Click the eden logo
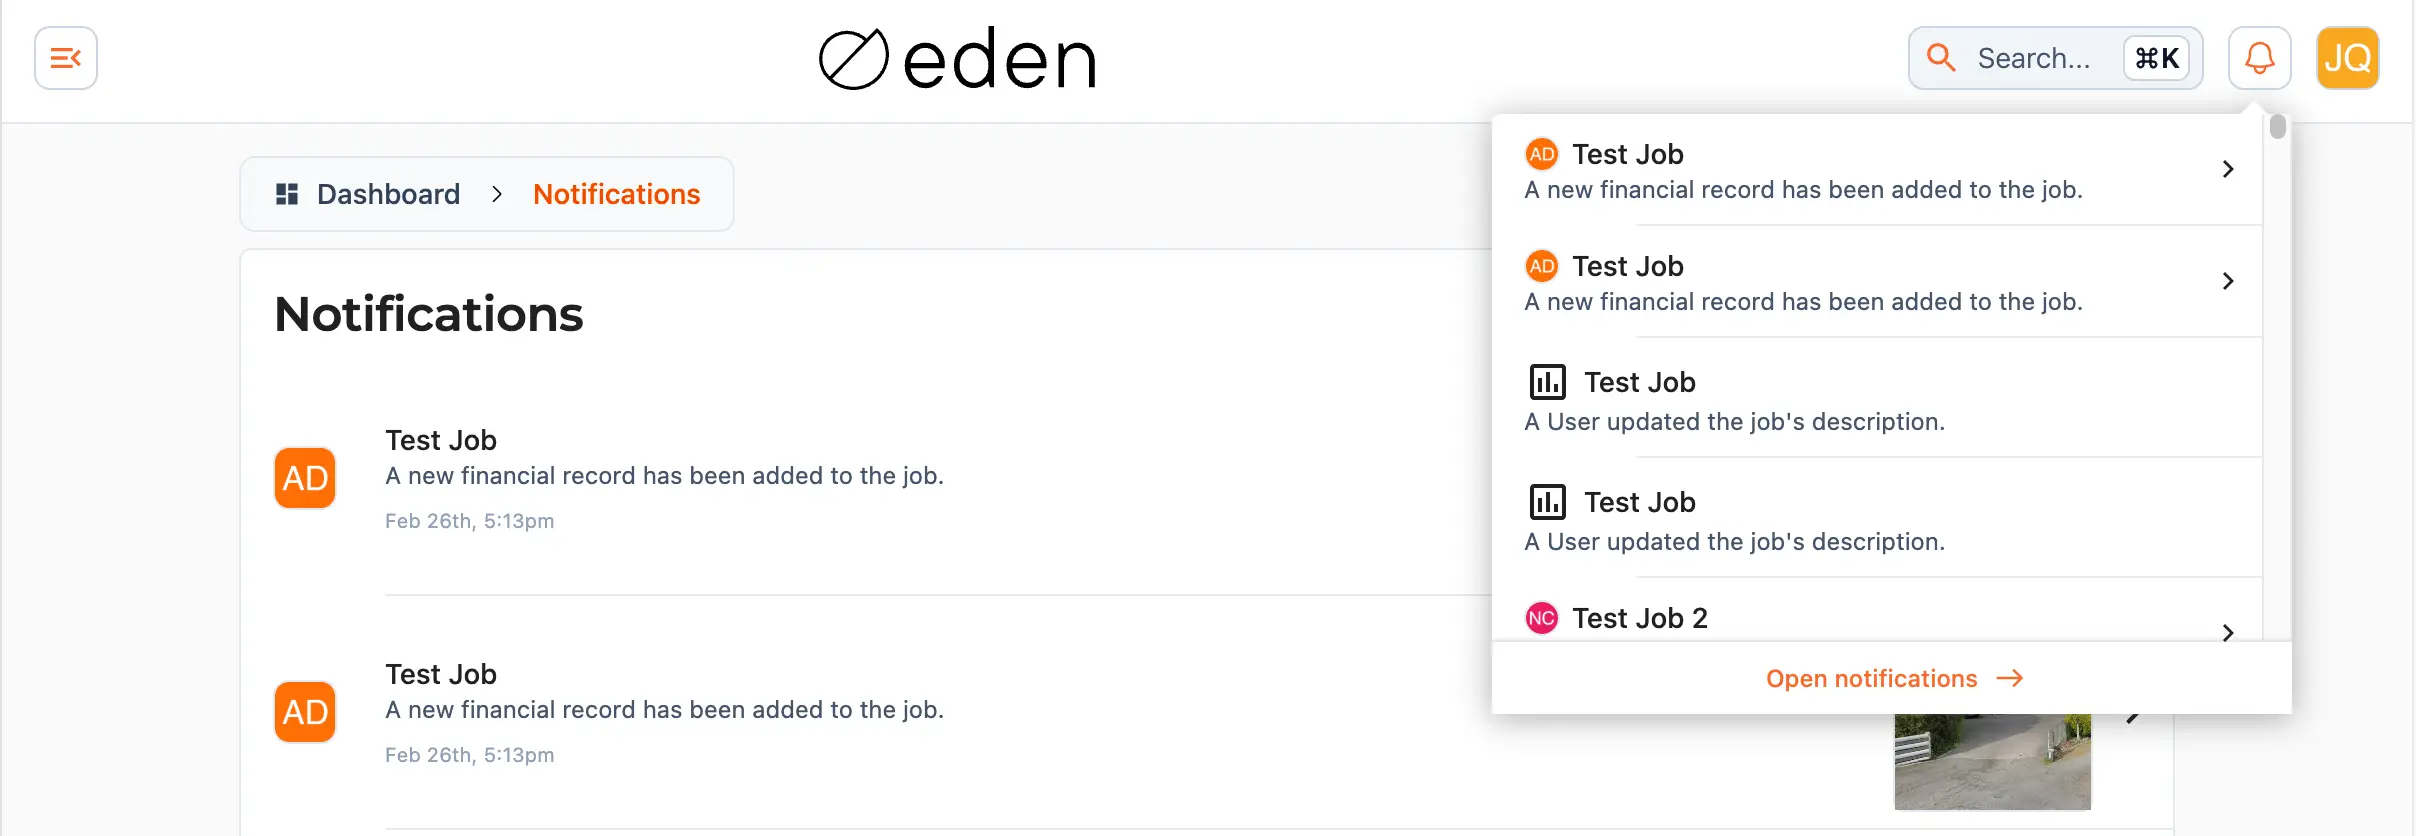This screenshot has height=836, width=2416. click(957, 58)
